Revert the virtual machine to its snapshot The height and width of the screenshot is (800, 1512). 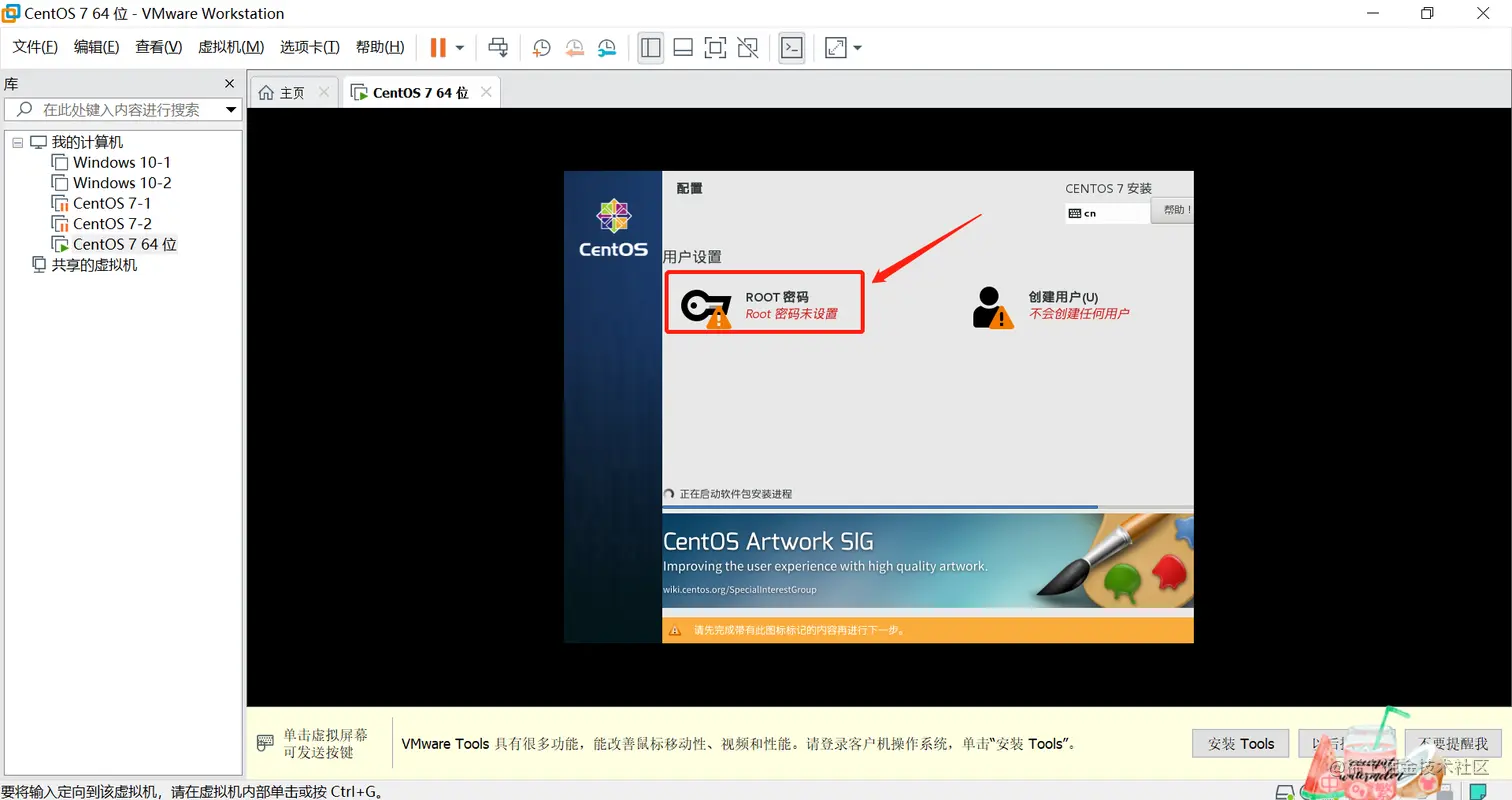(x=574, y=47)
